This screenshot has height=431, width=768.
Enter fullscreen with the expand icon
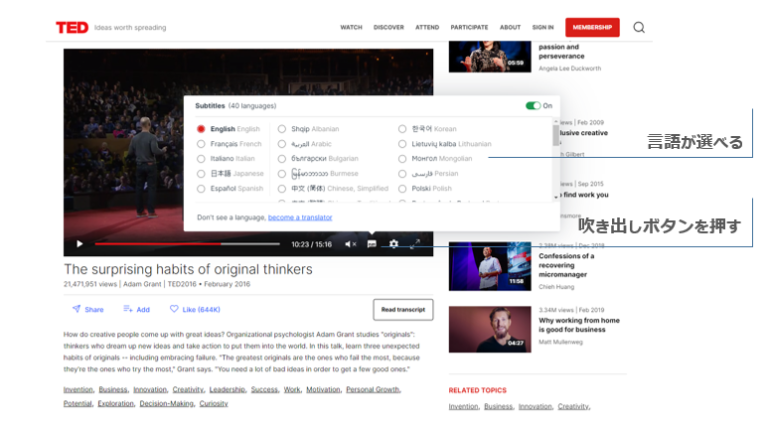click(415, 244)
